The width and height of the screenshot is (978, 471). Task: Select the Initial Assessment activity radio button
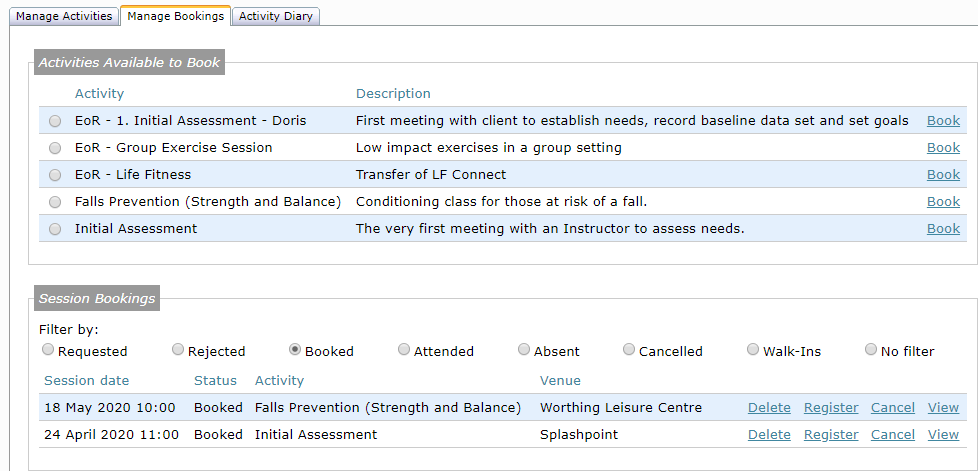55,229
